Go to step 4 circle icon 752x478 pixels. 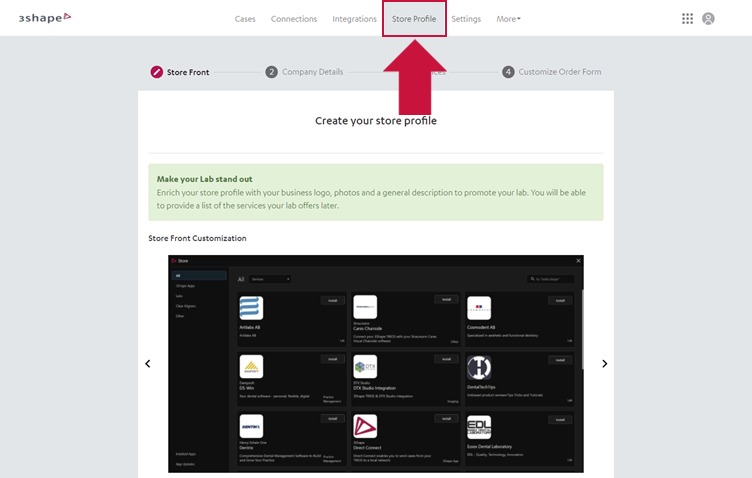click(x=508, y=72)
